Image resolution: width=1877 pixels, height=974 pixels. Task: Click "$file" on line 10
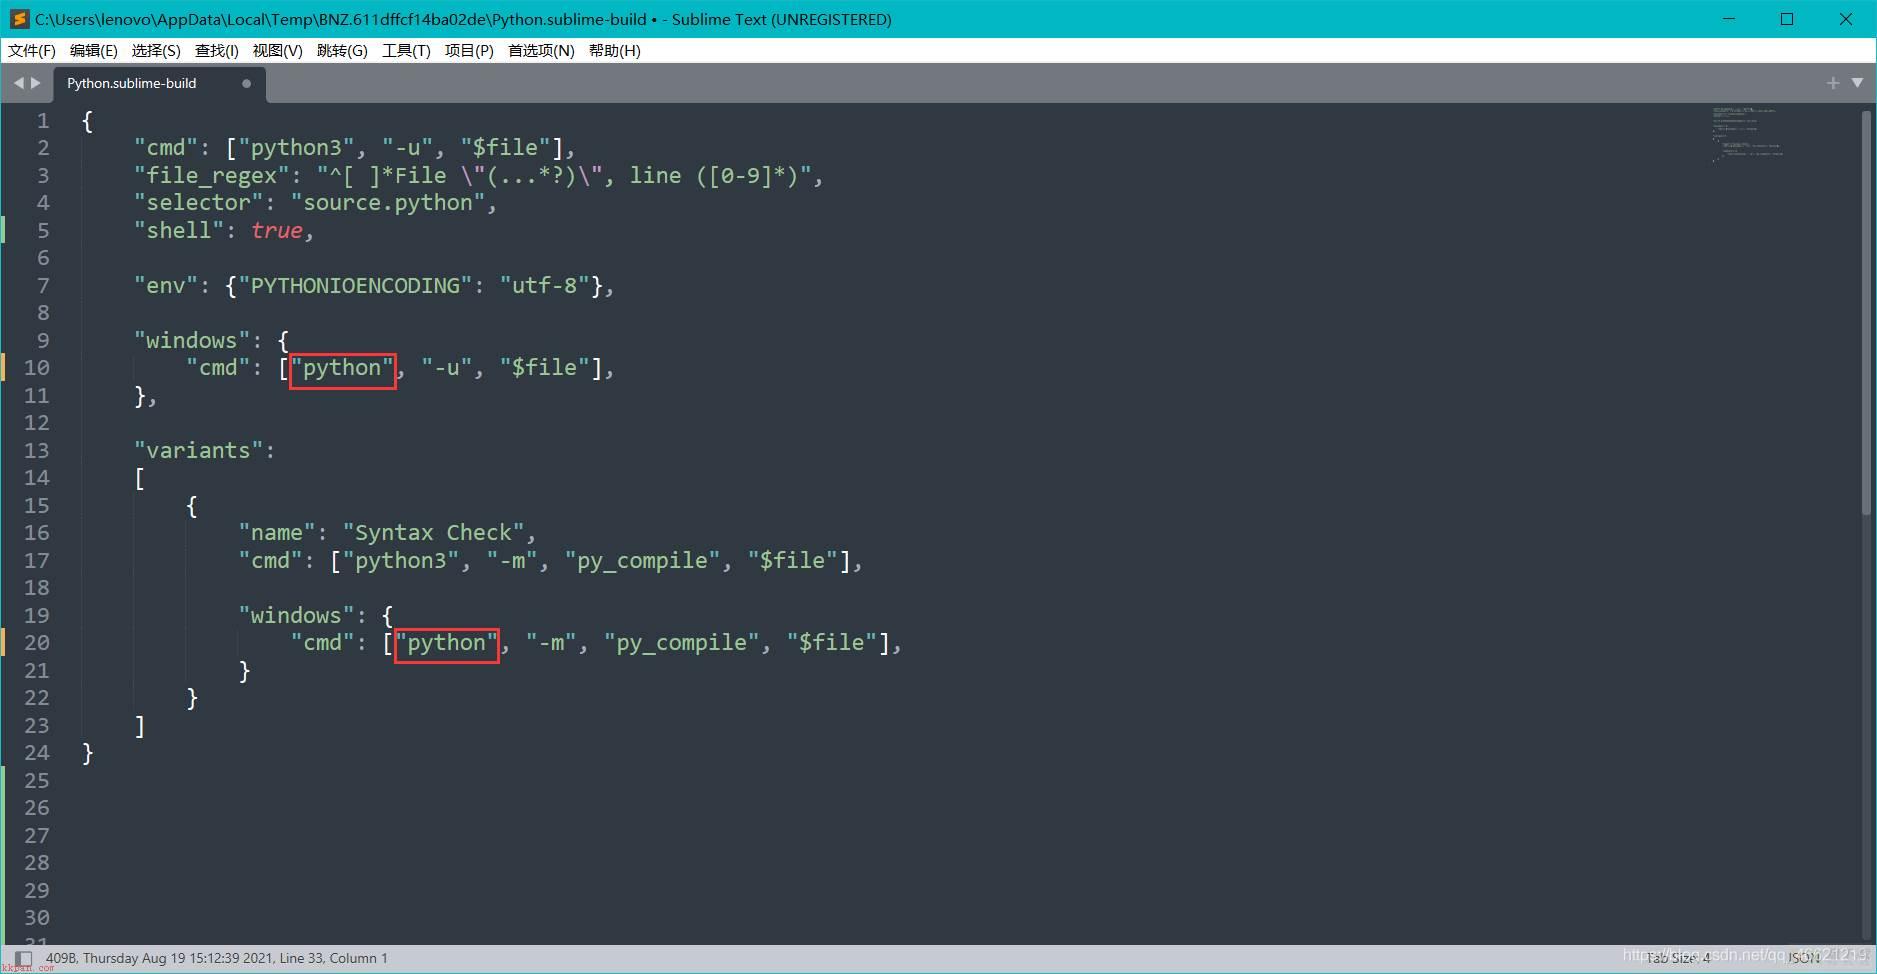pos(544,368)
